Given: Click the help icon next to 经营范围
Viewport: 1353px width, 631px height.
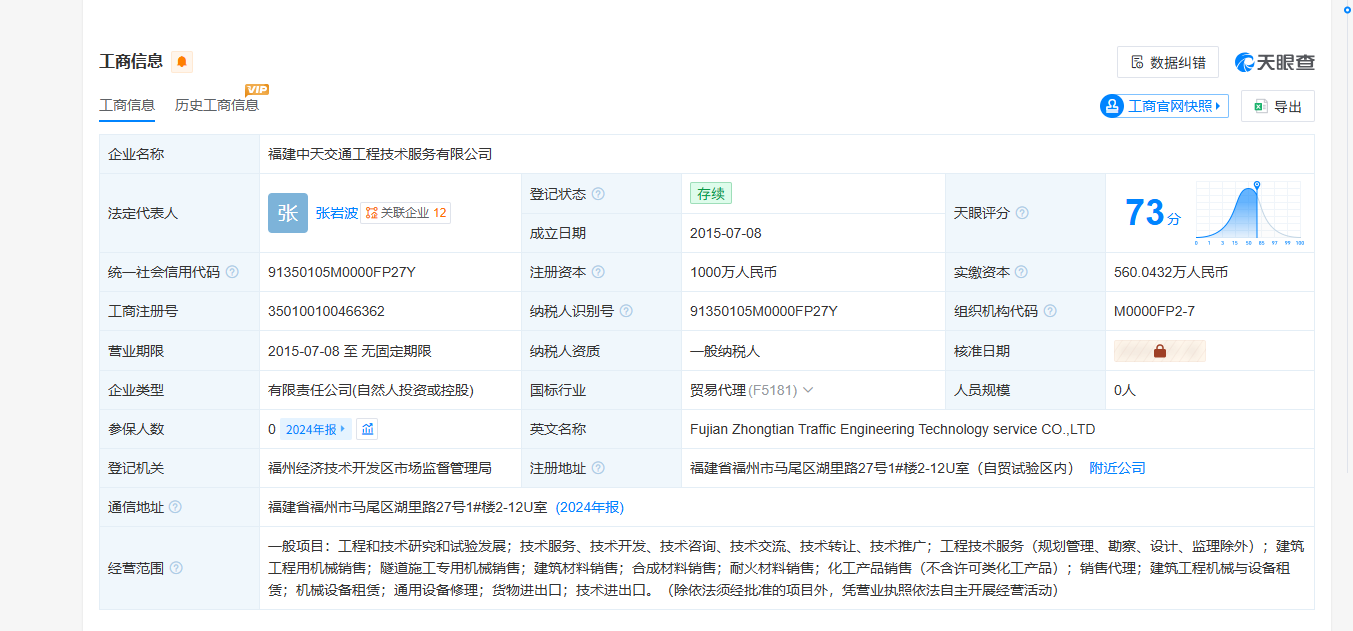Looking at the screenshot, I should tap(176, 568).
